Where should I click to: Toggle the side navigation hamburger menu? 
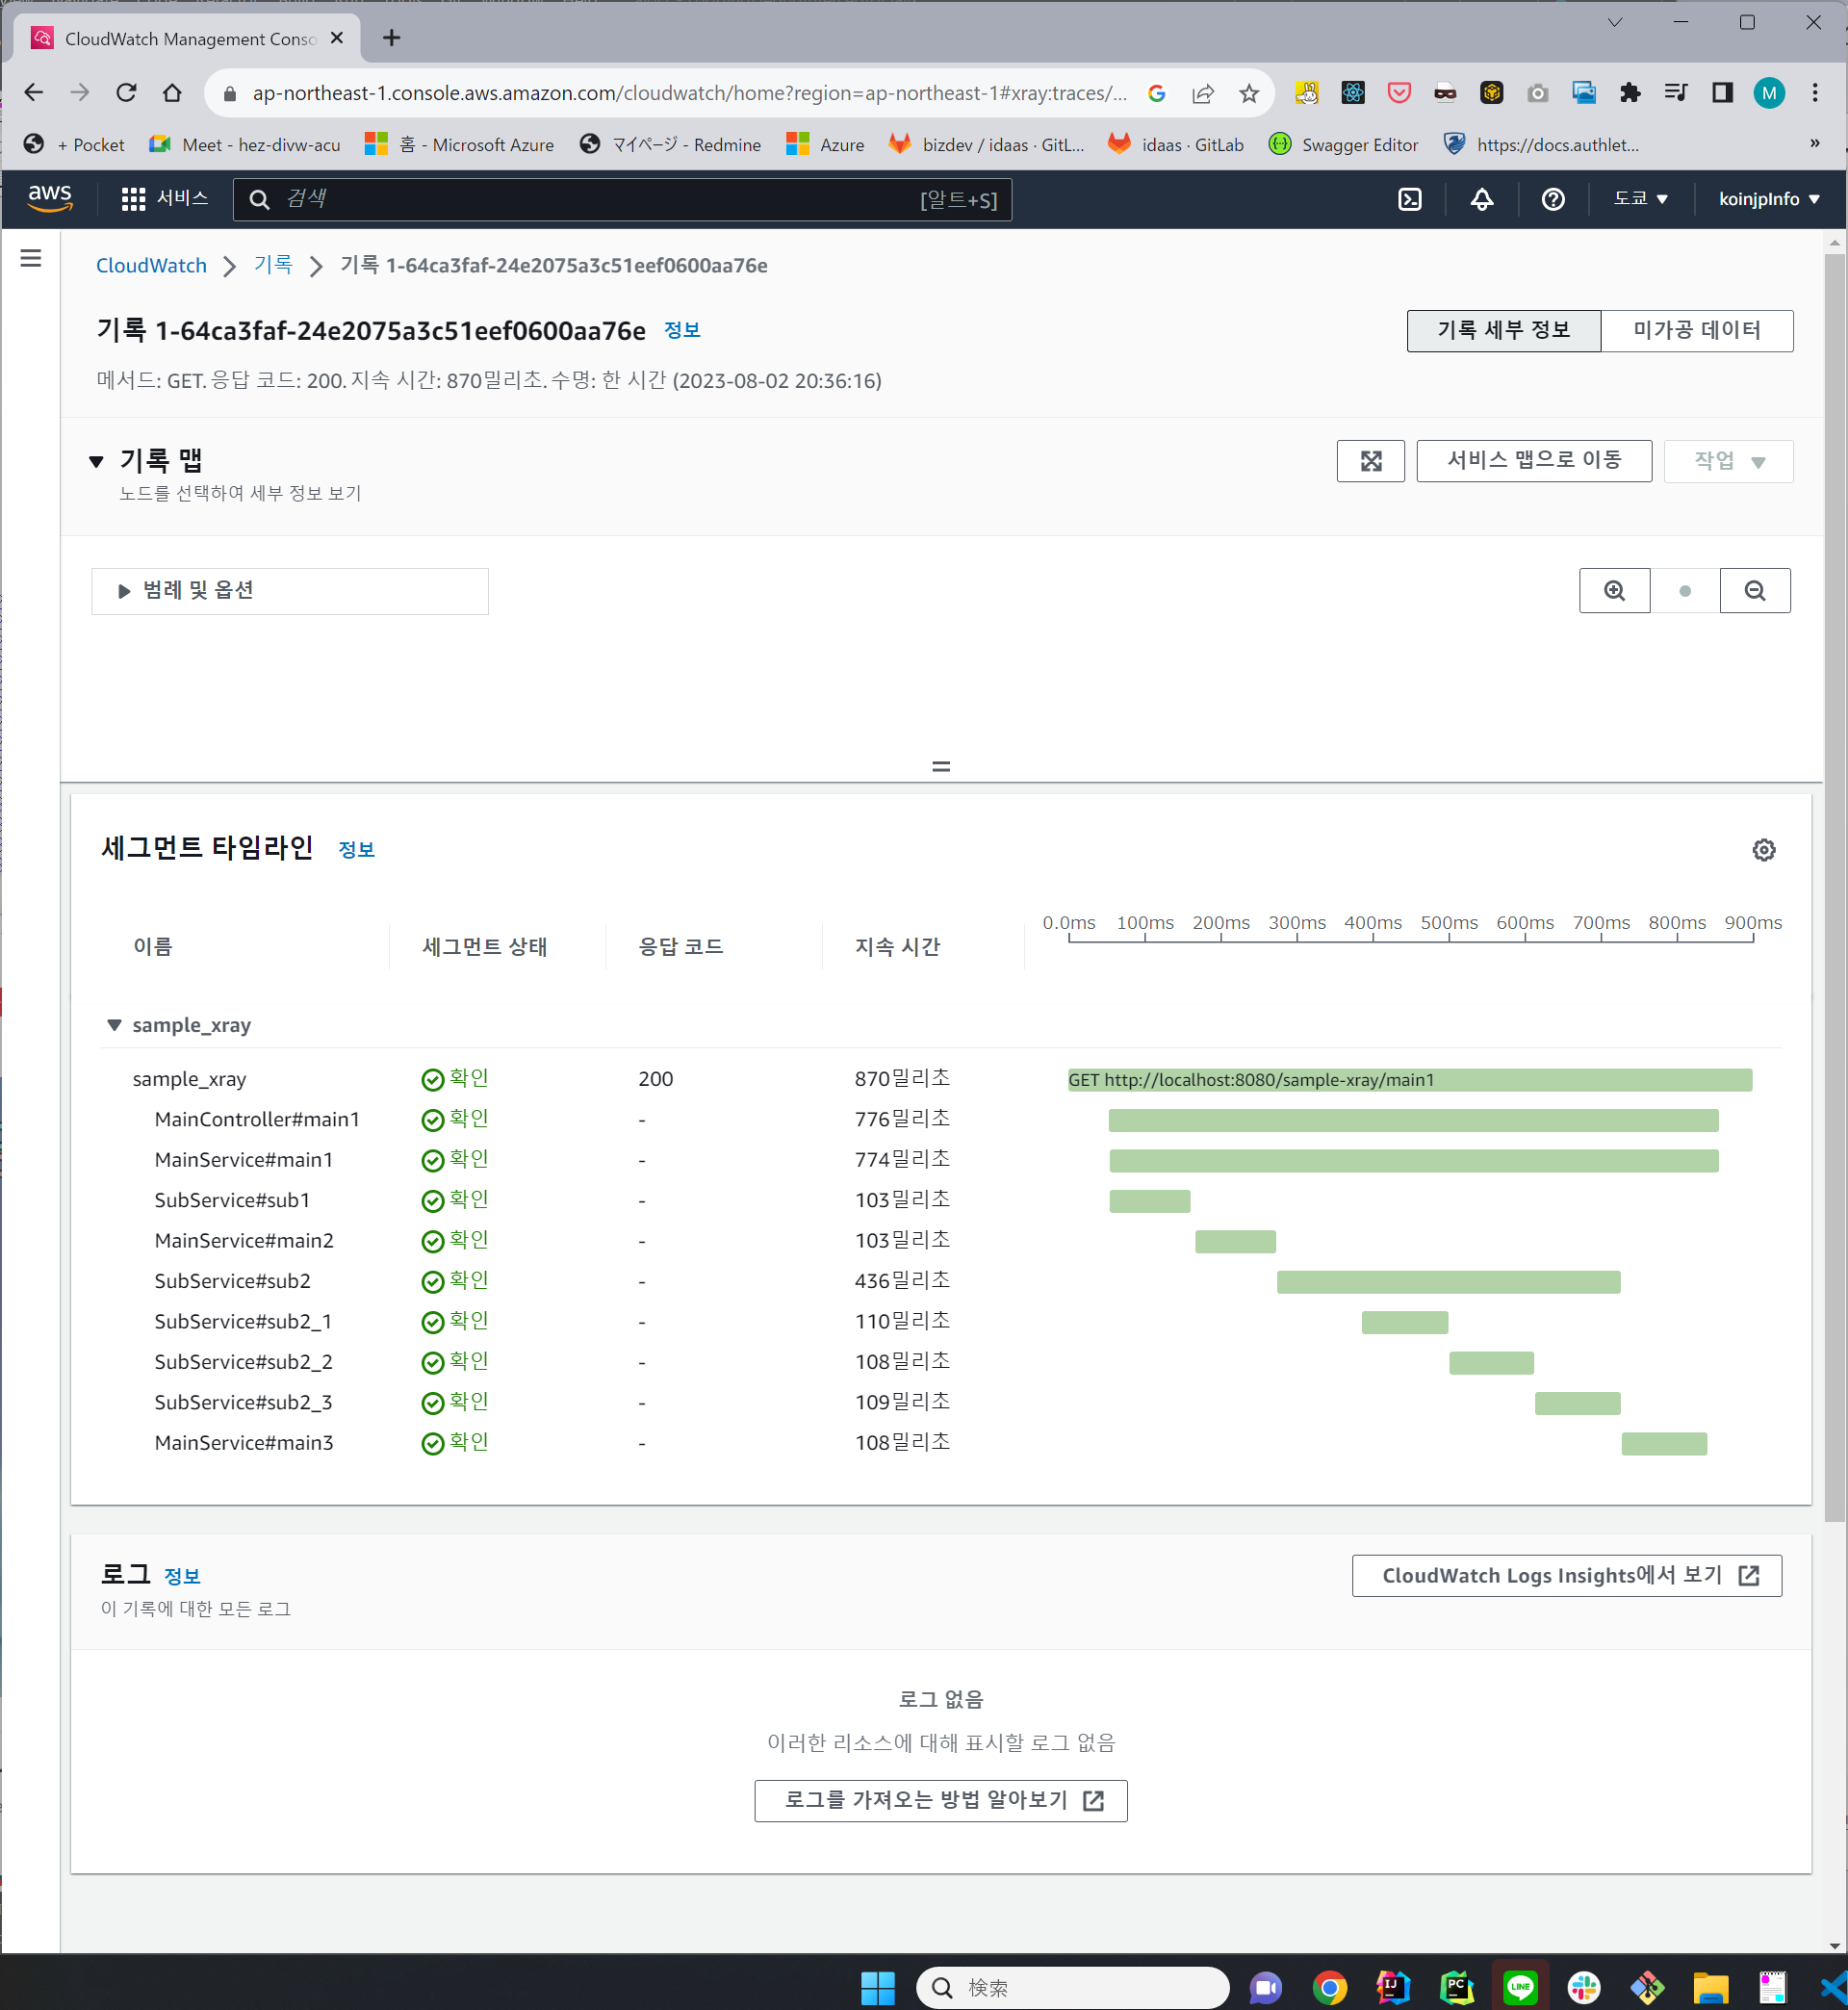point(31,259)
